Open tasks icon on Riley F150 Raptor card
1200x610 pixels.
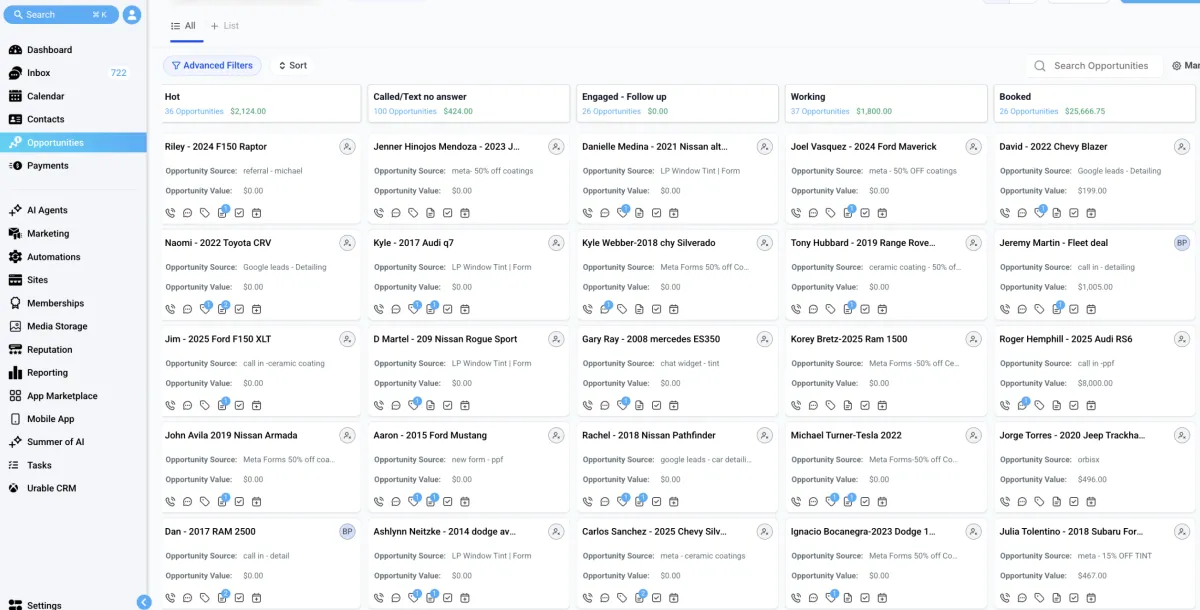(x=239, y=213)
